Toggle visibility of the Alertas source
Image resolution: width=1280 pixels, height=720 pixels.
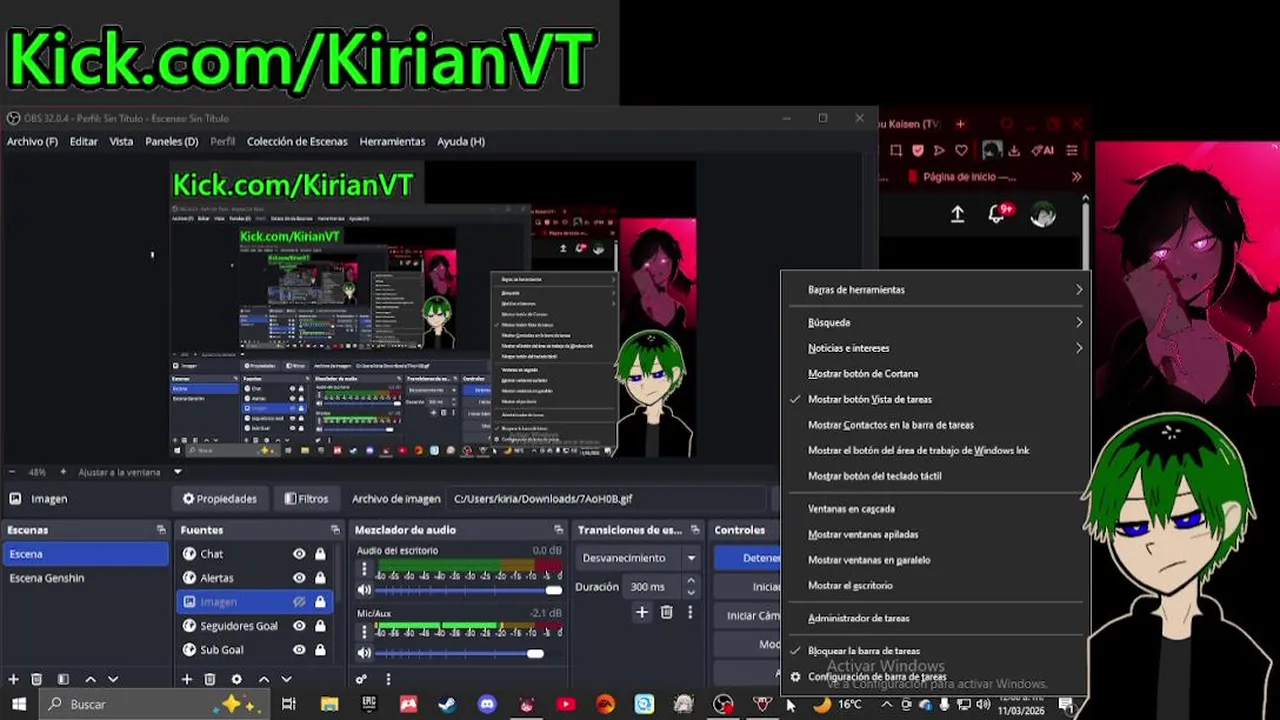(299, 578)
